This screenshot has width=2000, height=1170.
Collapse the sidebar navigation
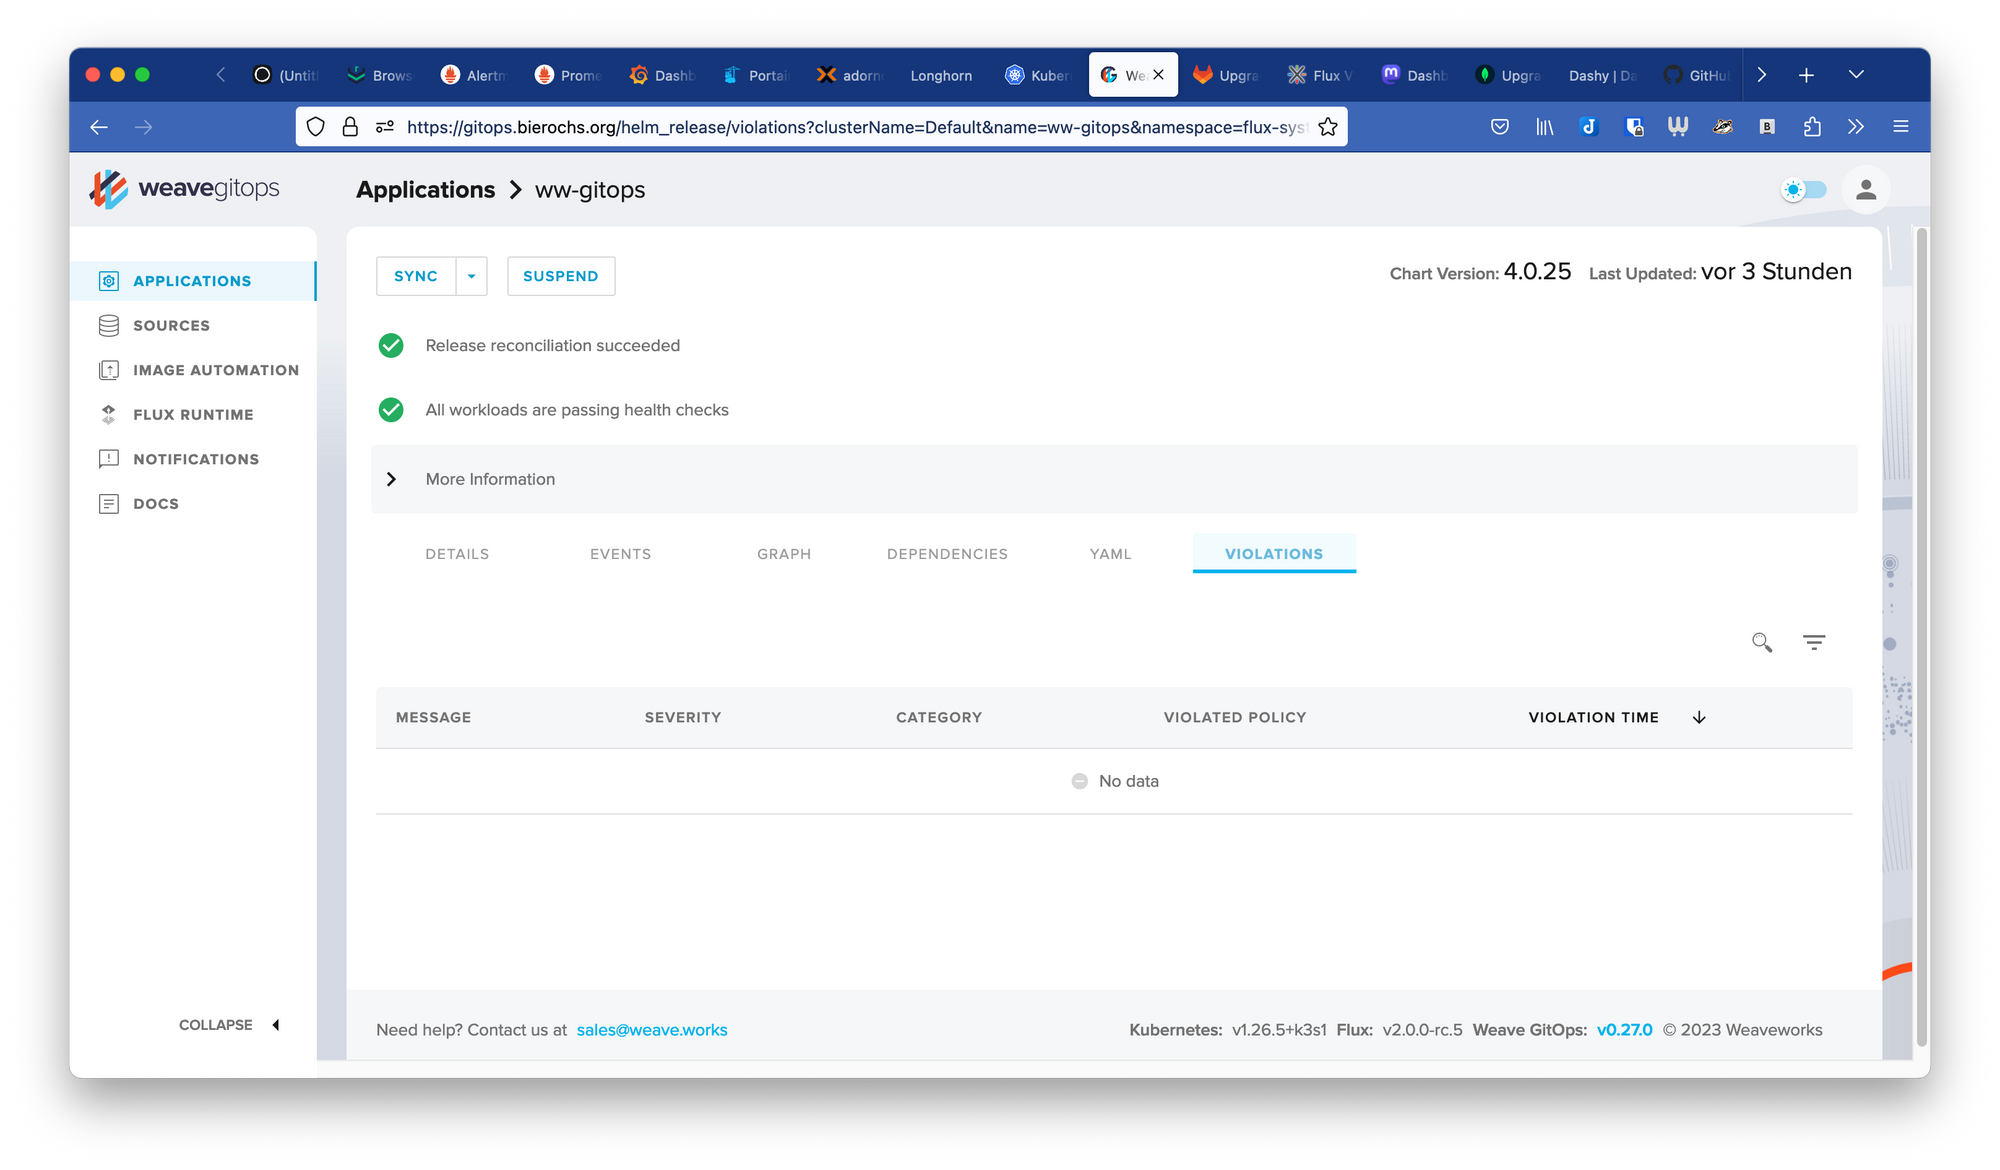pos(230,1025)
